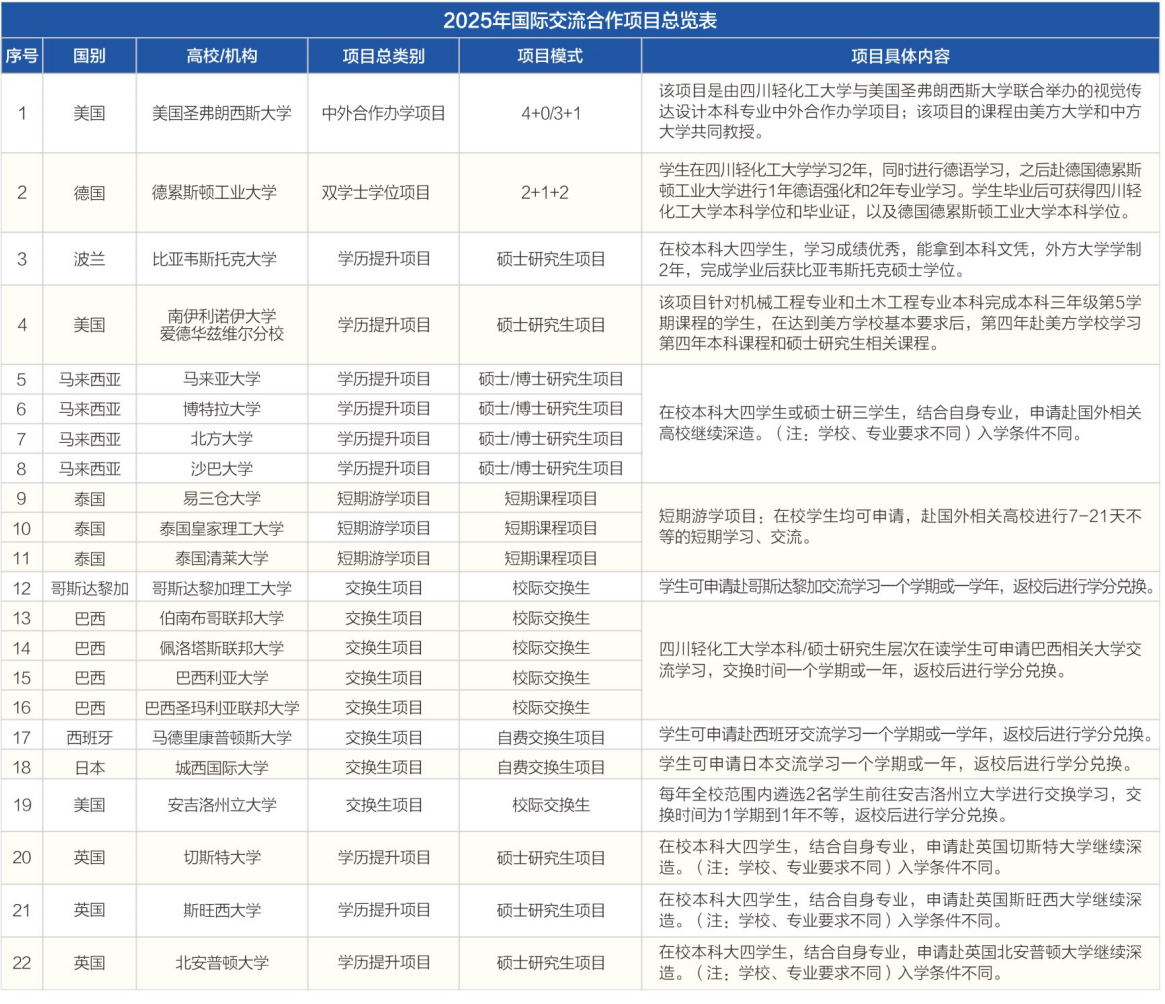1165x1004 pixels.
Task: Select the 中外合作办学项目 cell
Action: click(x=383, y=113)
